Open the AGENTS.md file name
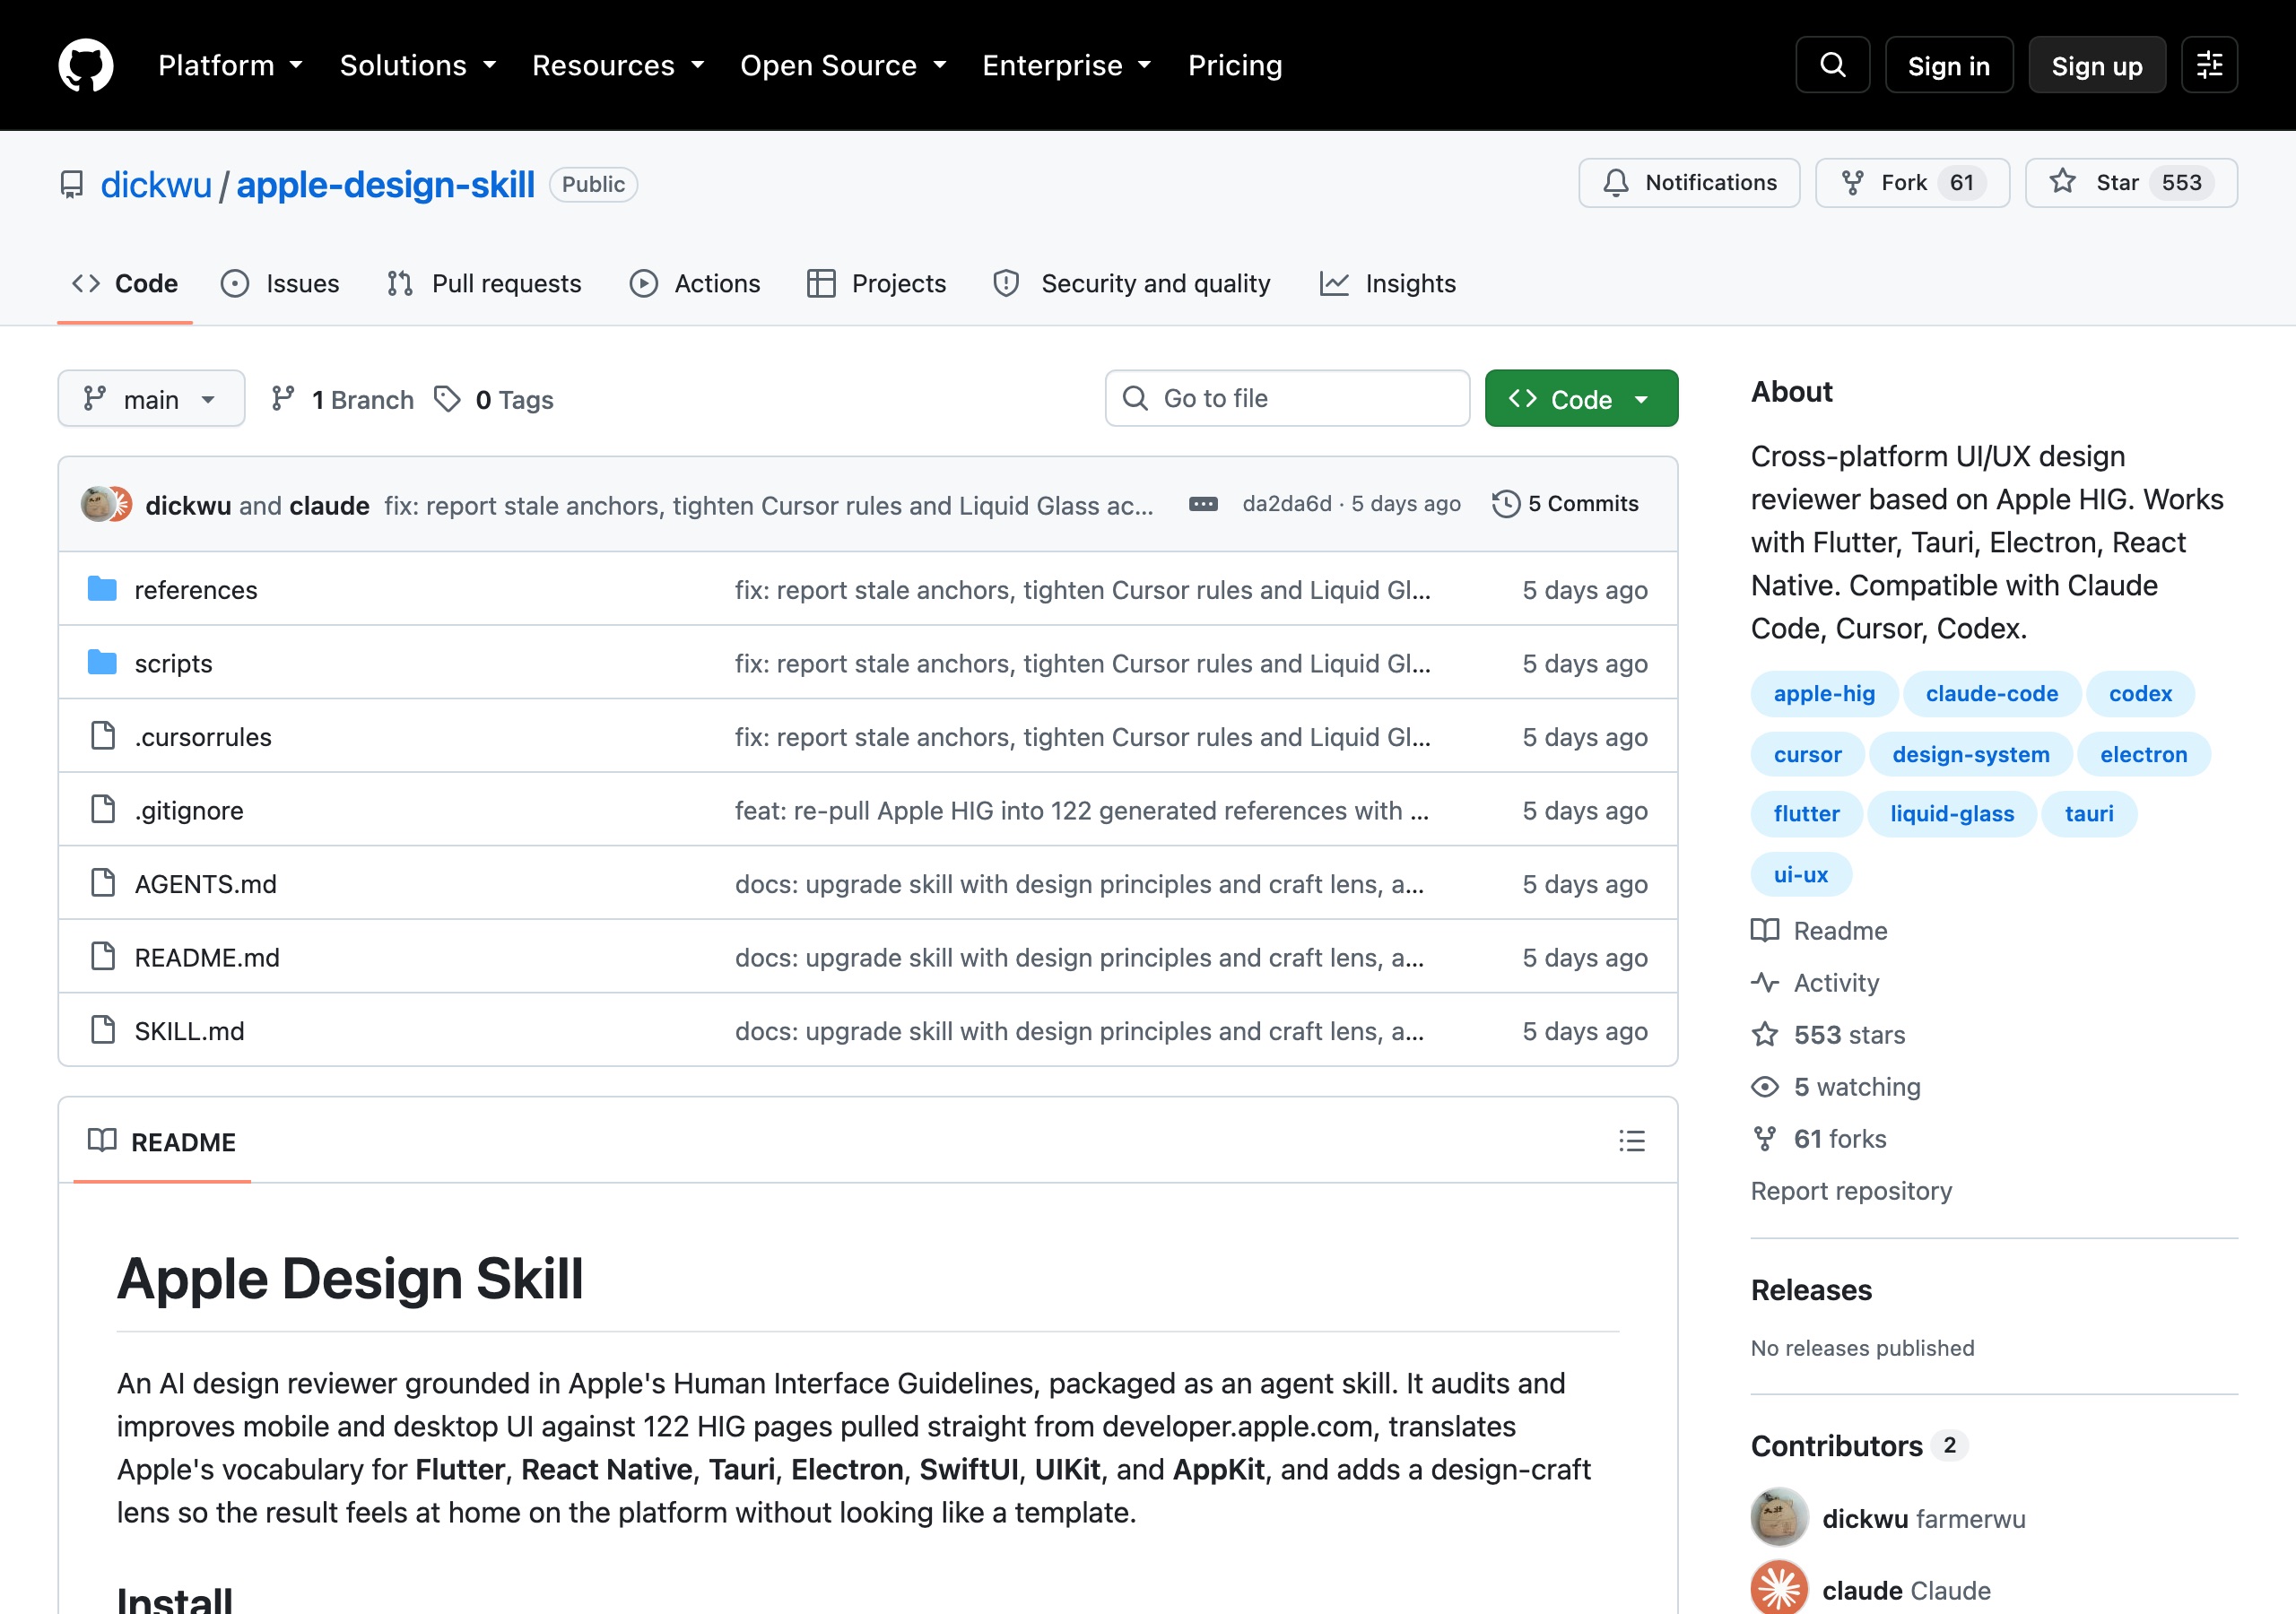This screenshot has height=1614, width=2296. point(205,883)
